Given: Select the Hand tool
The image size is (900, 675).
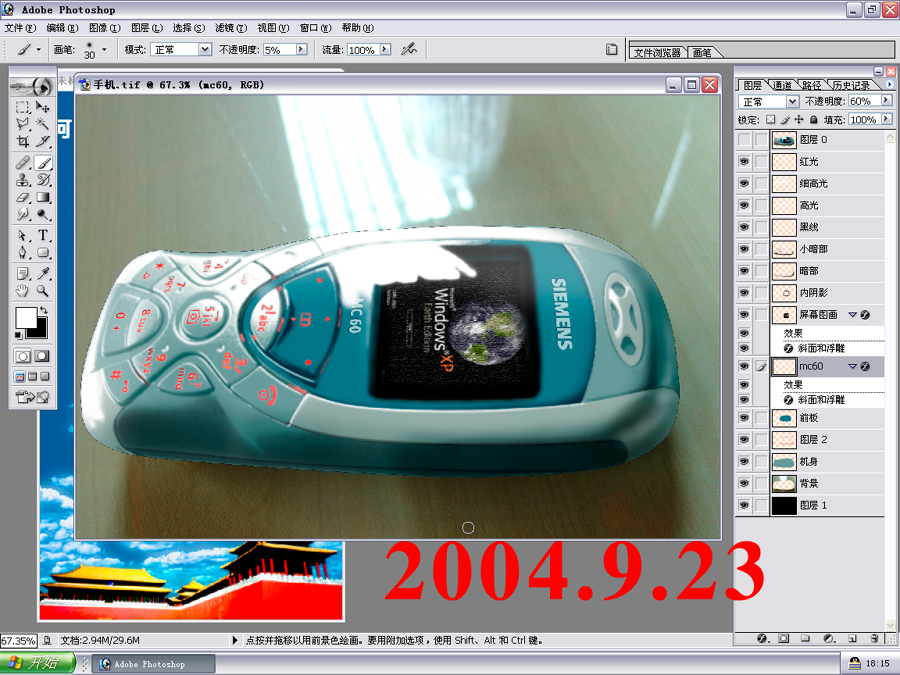Looking at the screenshot, I should pos(22,291).
